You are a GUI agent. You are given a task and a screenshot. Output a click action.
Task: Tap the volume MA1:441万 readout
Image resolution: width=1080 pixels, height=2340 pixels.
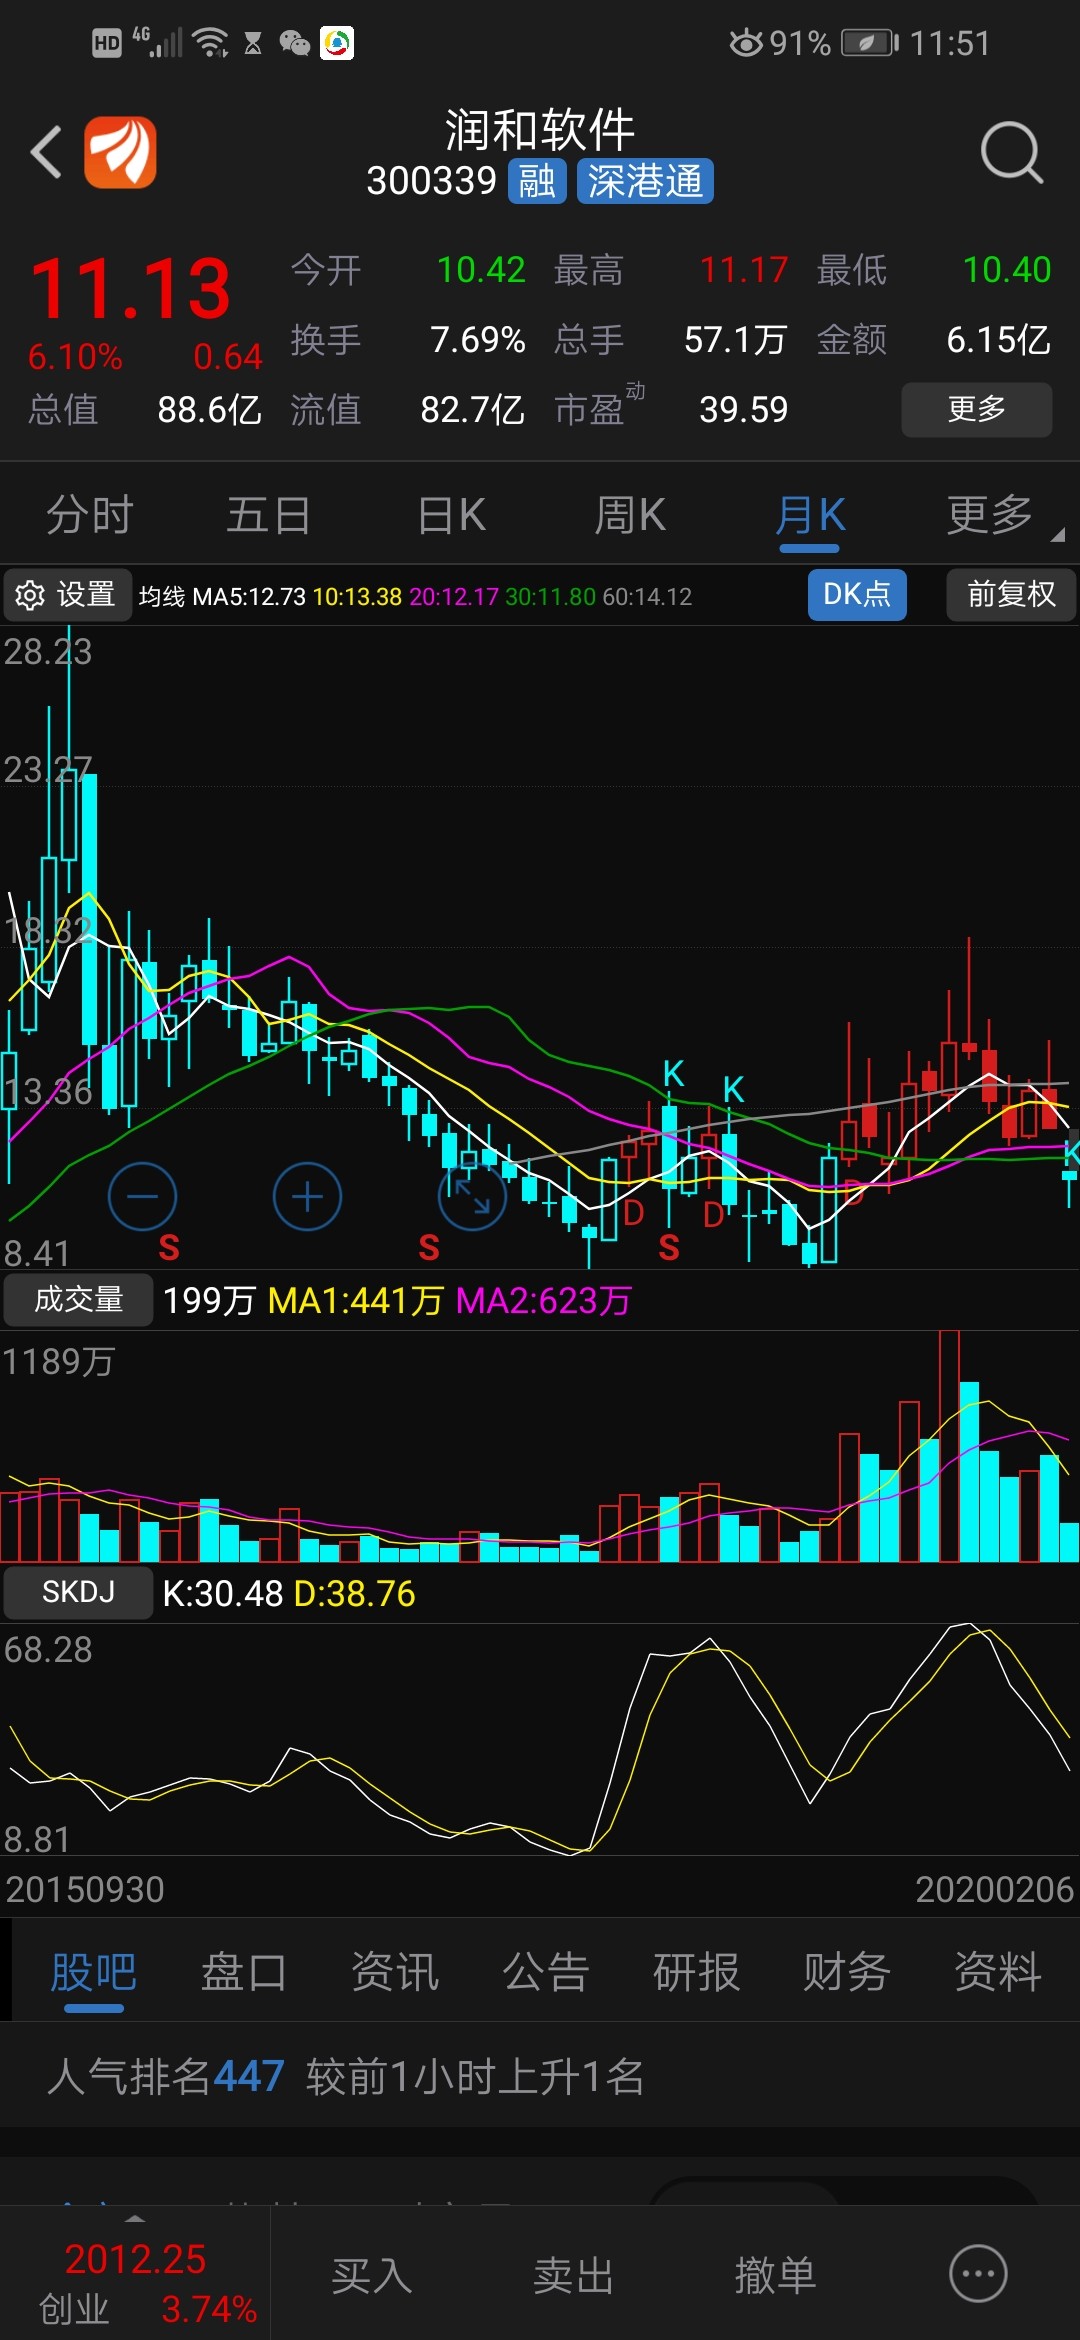(355, 1300)
